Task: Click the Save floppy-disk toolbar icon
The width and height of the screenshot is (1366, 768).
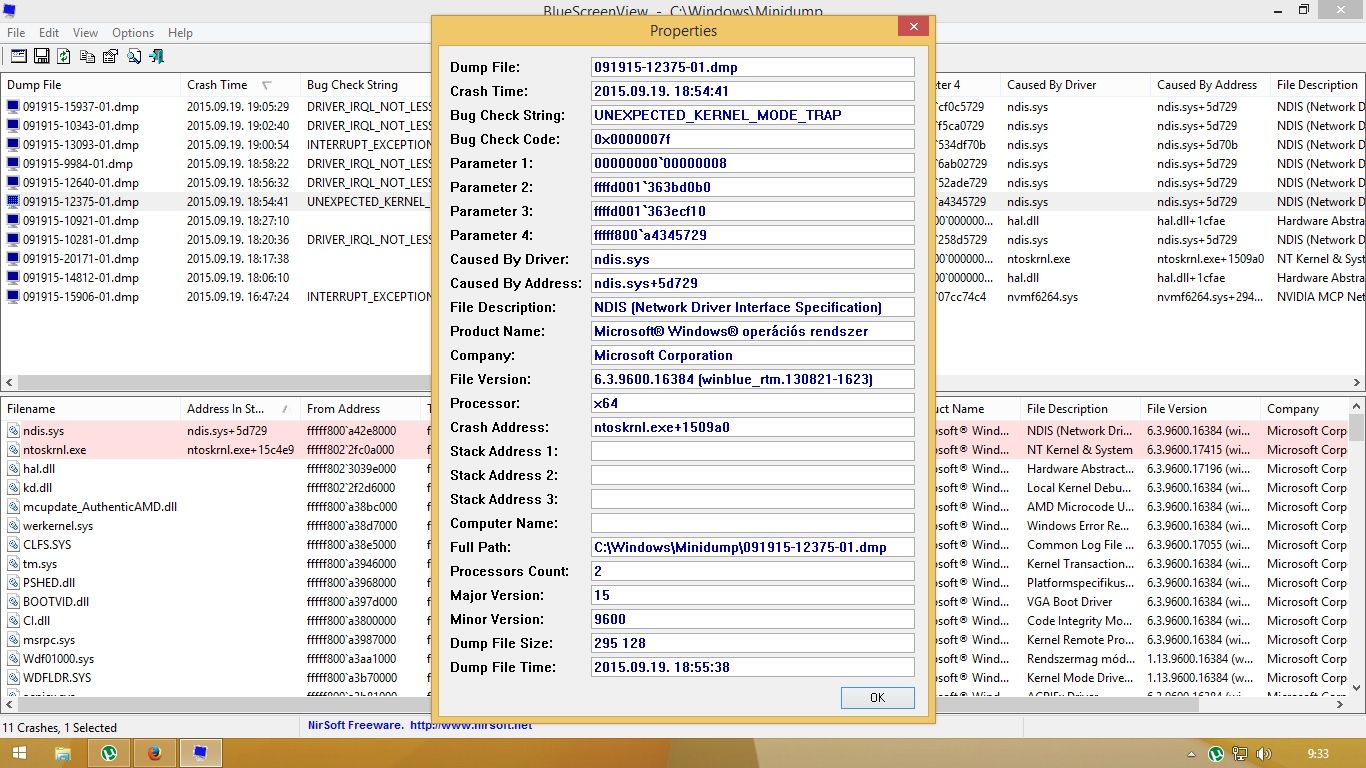Action: click(x=42, y=56)
